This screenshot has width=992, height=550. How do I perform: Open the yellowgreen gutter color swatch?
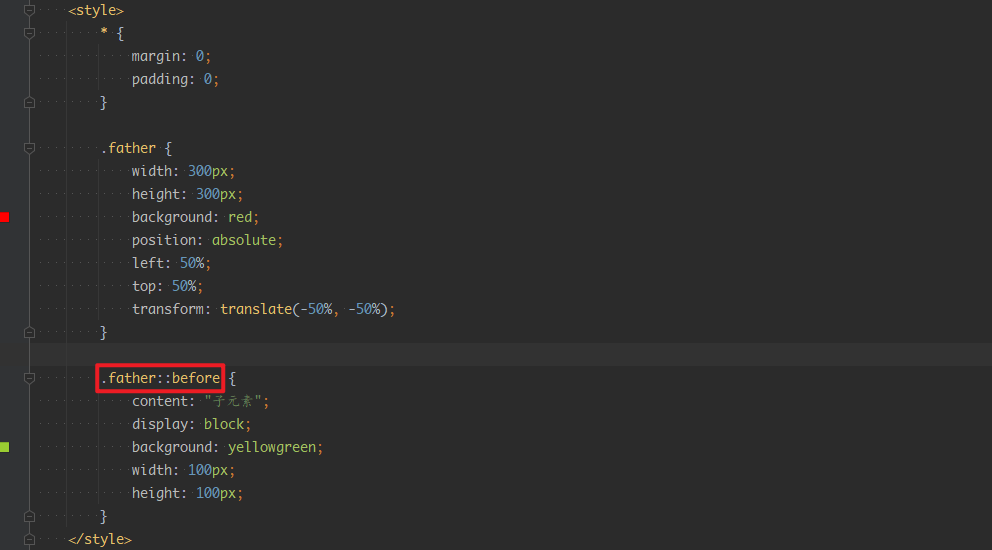point(5,447)
